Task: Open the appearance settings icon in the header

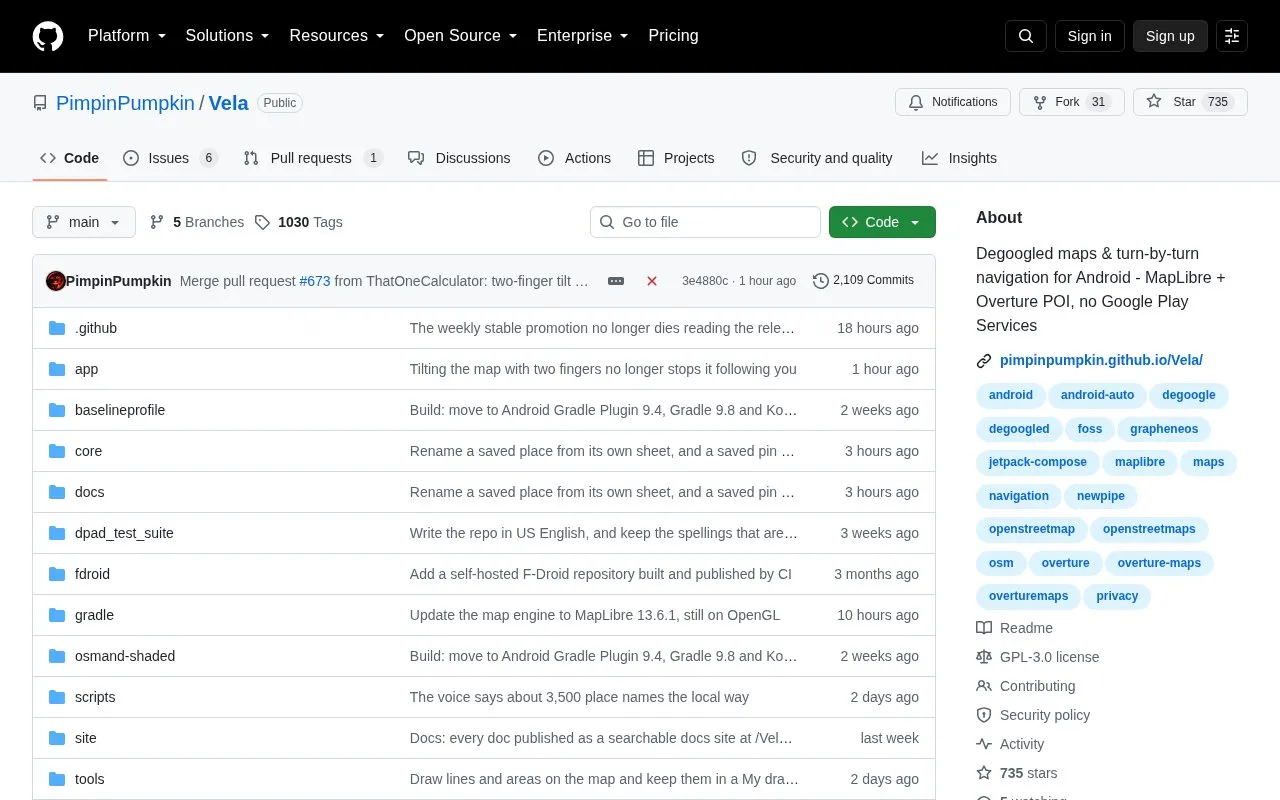Action: 1232,36
